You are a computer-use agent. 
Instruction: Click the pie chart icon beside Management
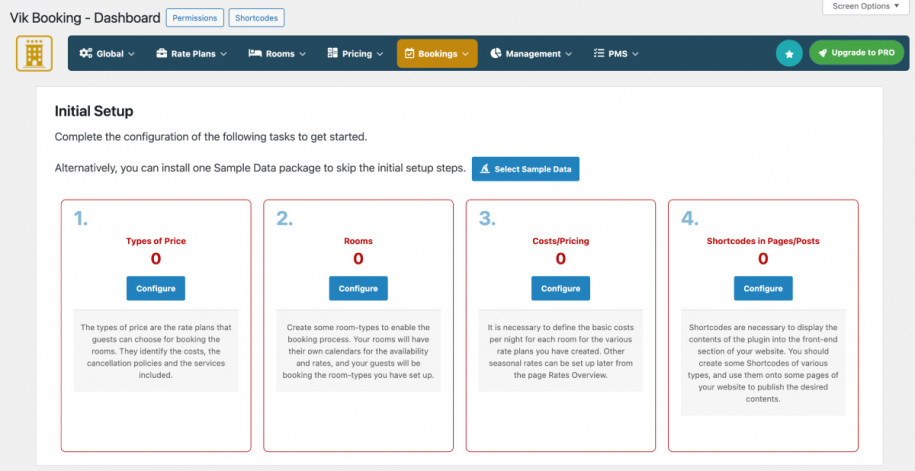495,53
